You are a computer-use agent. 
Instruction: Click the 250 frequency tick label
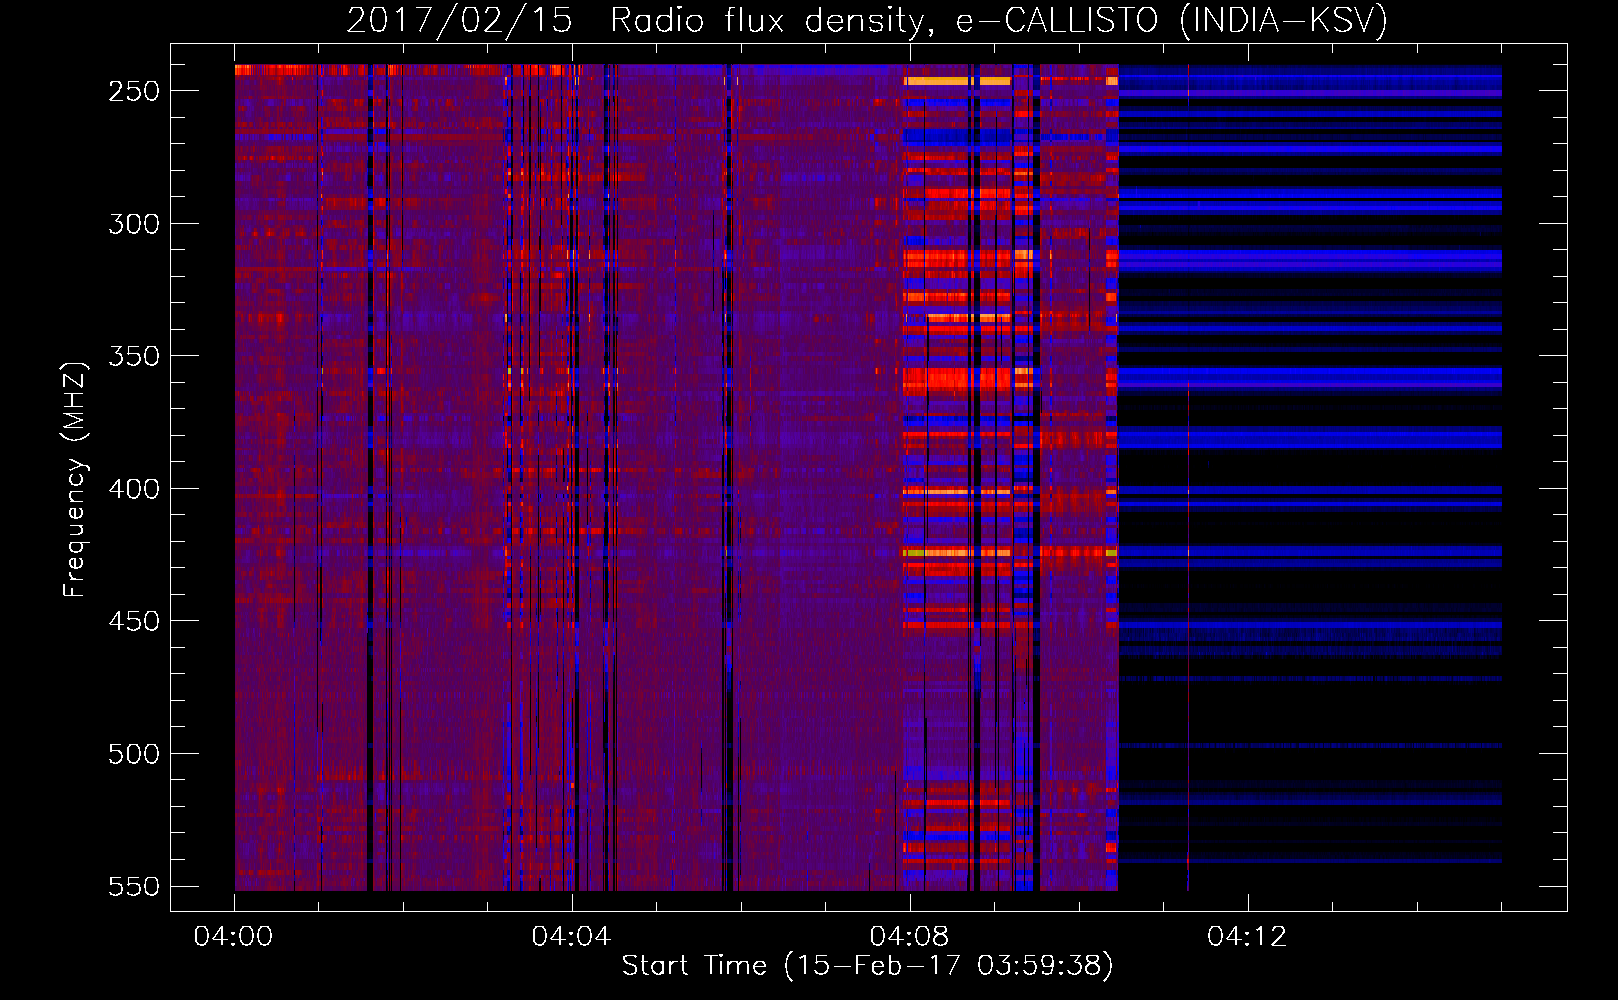[134, 91]
